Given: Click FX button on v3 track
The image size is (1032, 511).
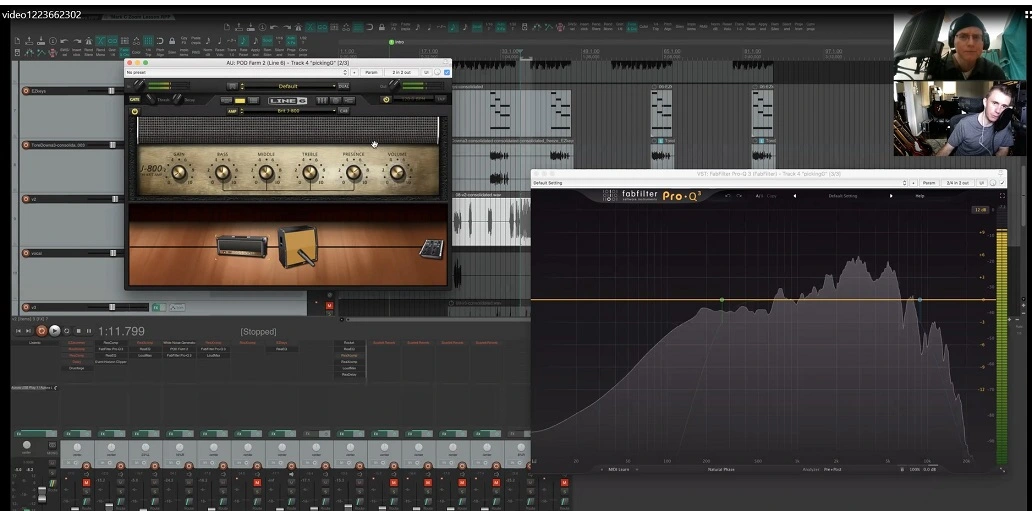Looking at the screenshot, I should [x=158, y=307].
